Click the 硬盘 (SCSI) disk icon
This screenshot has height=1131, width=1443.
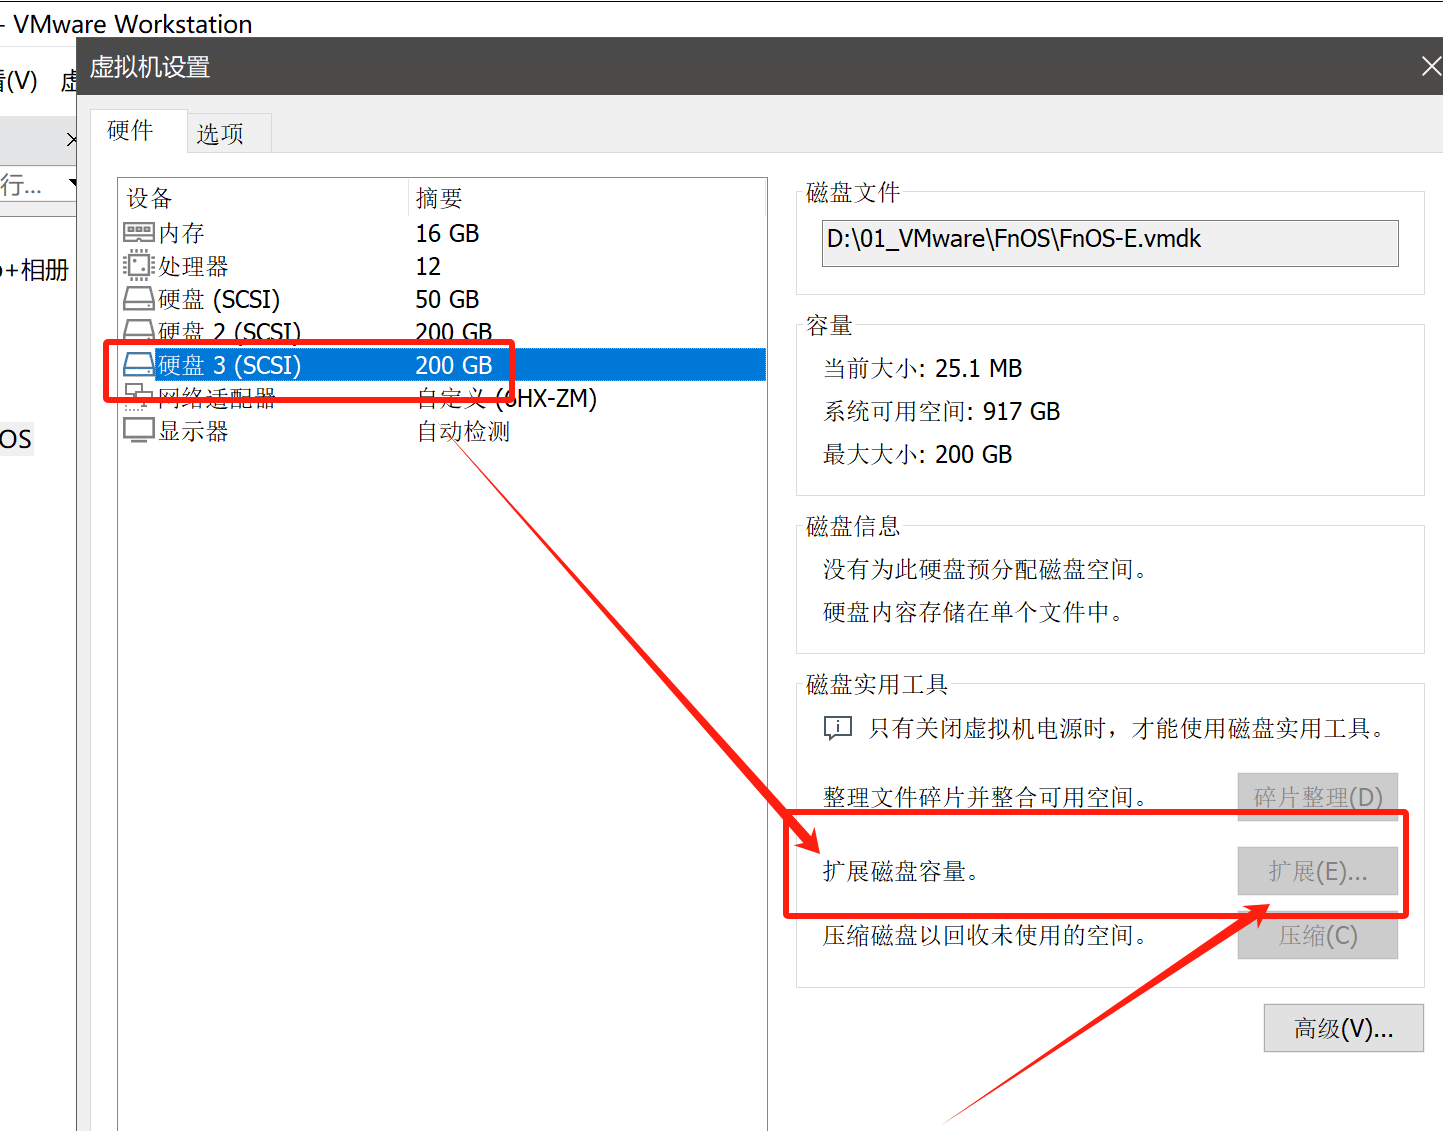138,299
